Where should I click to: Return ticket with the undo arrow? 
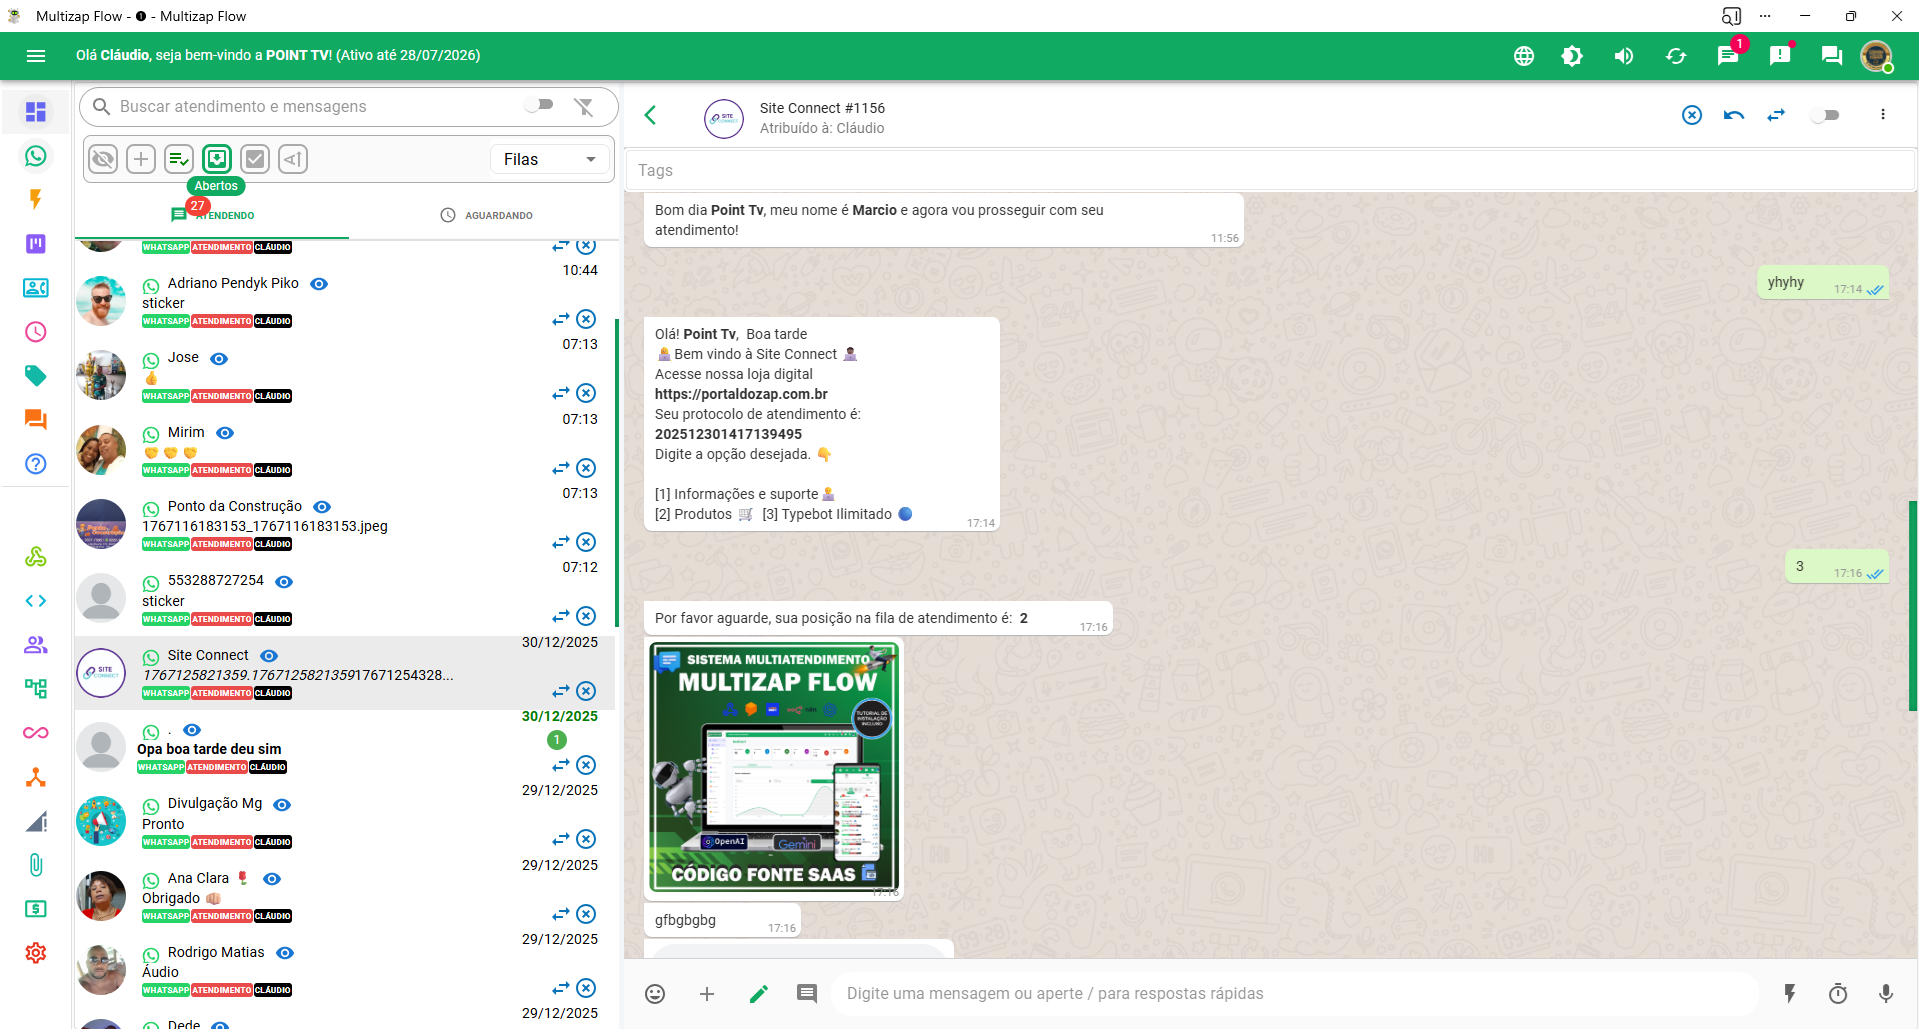1734,115
